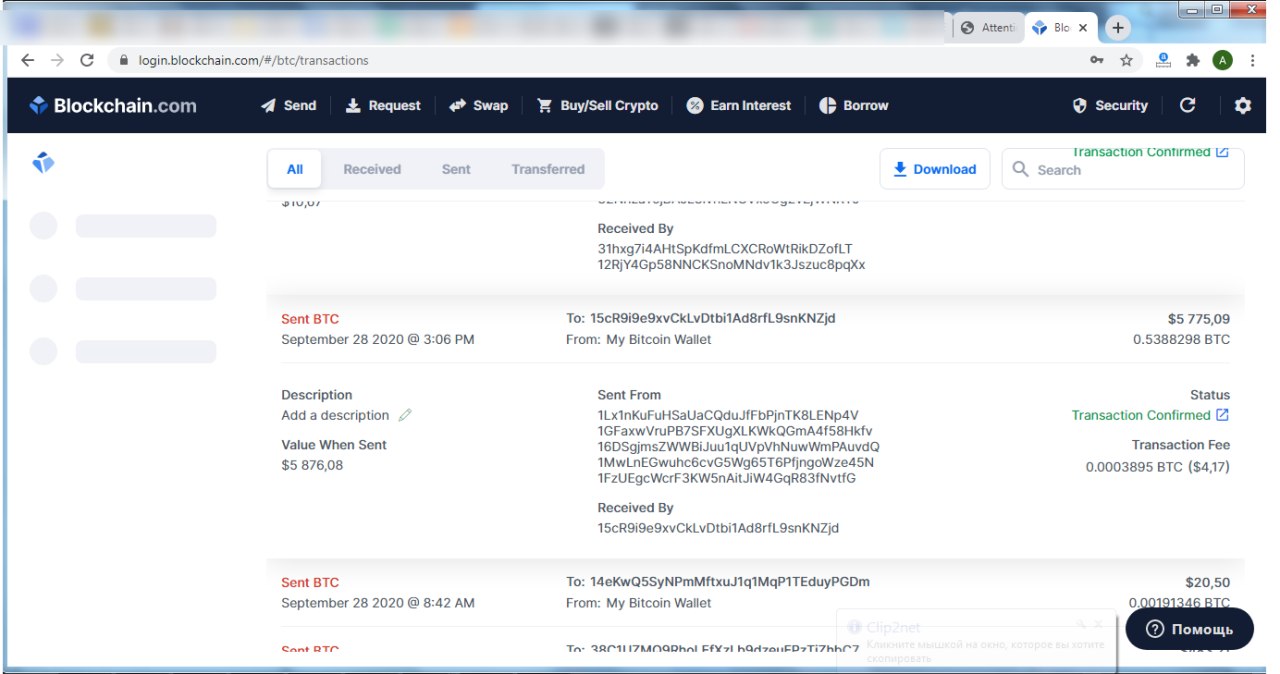
Task: Open the Chrome three-dot menu
Action: 1253,60
